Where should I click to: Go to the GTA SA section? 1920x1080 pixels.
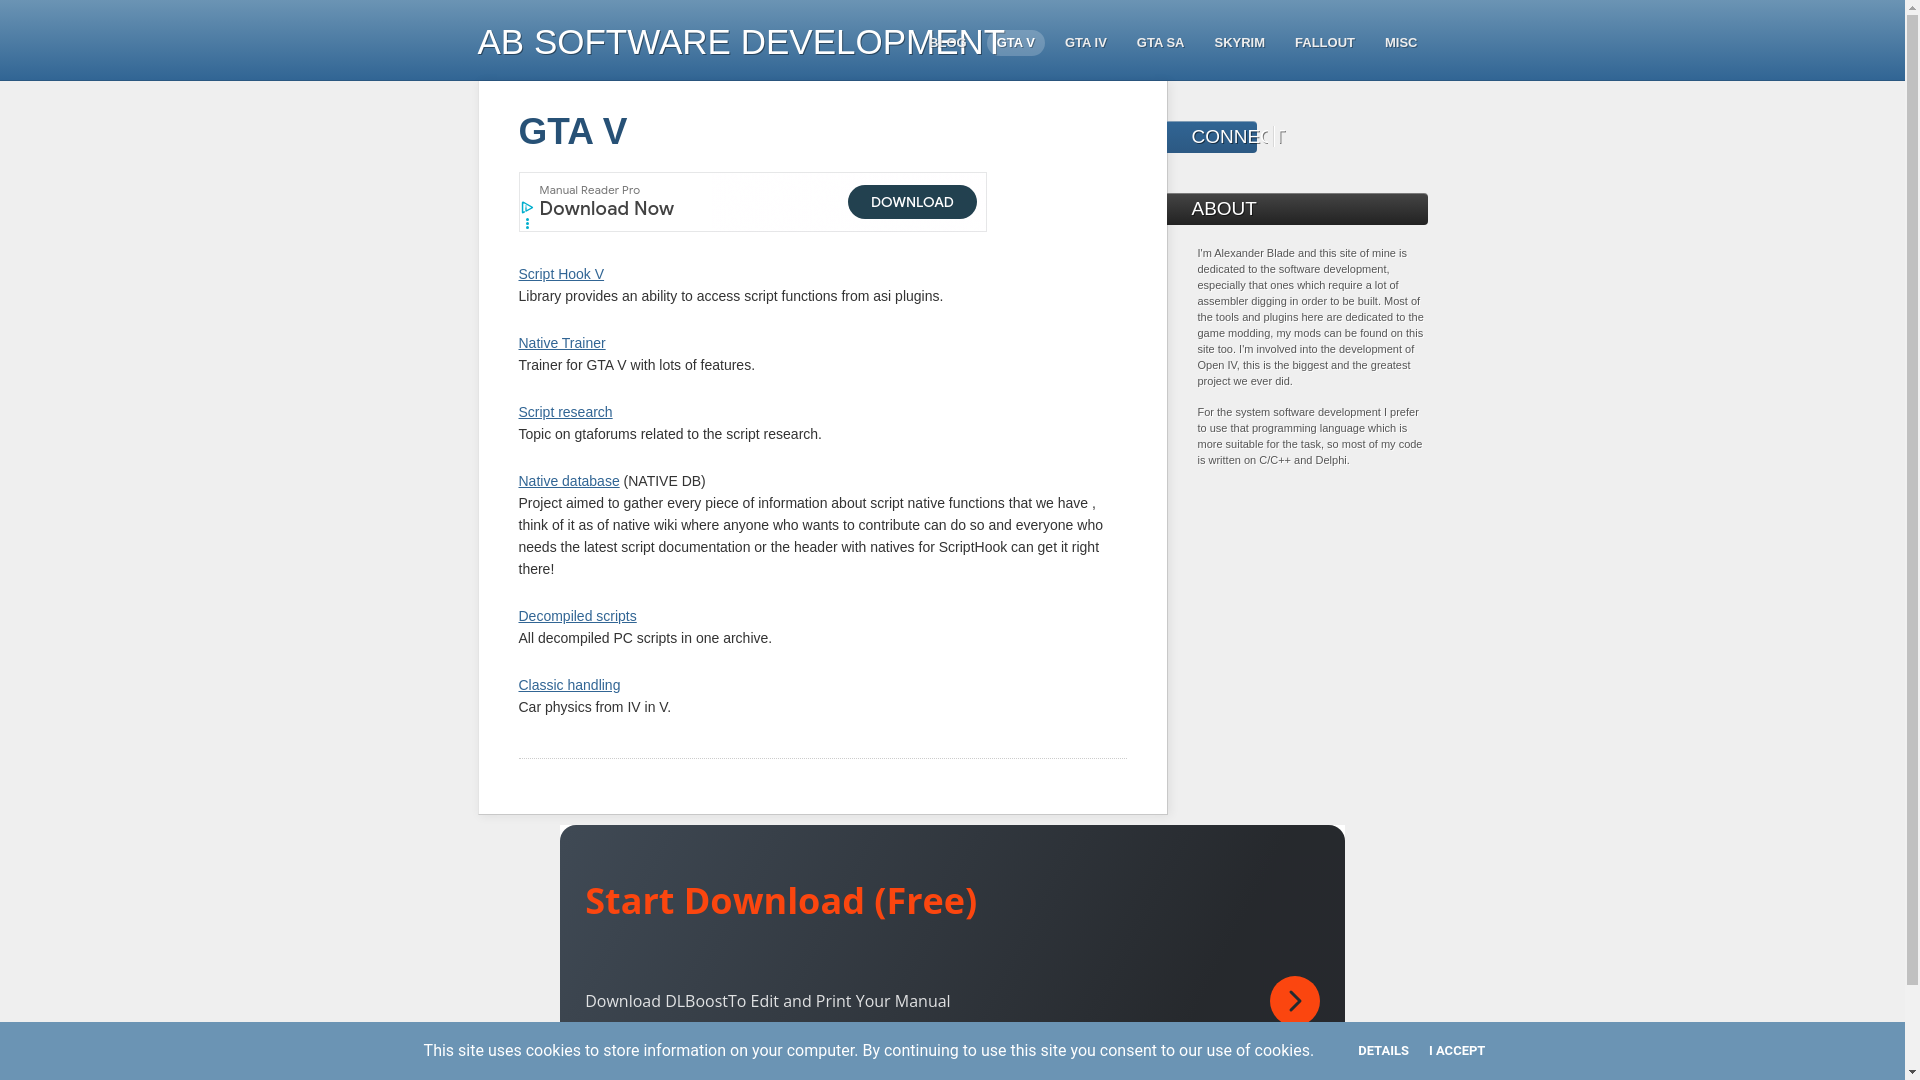(1160, 43)
